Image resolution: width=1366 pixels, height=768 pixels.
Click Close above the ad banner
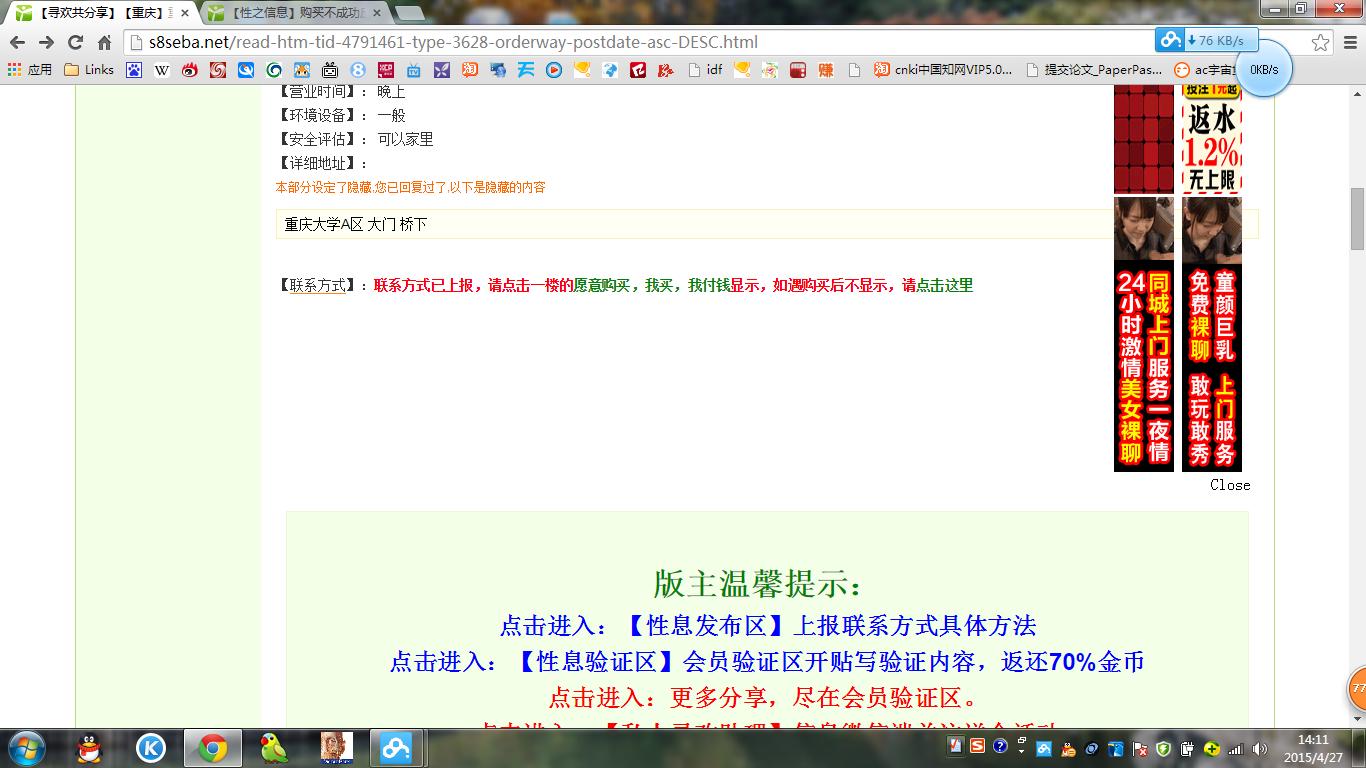pyautogui.click(x=1229, y=484)
